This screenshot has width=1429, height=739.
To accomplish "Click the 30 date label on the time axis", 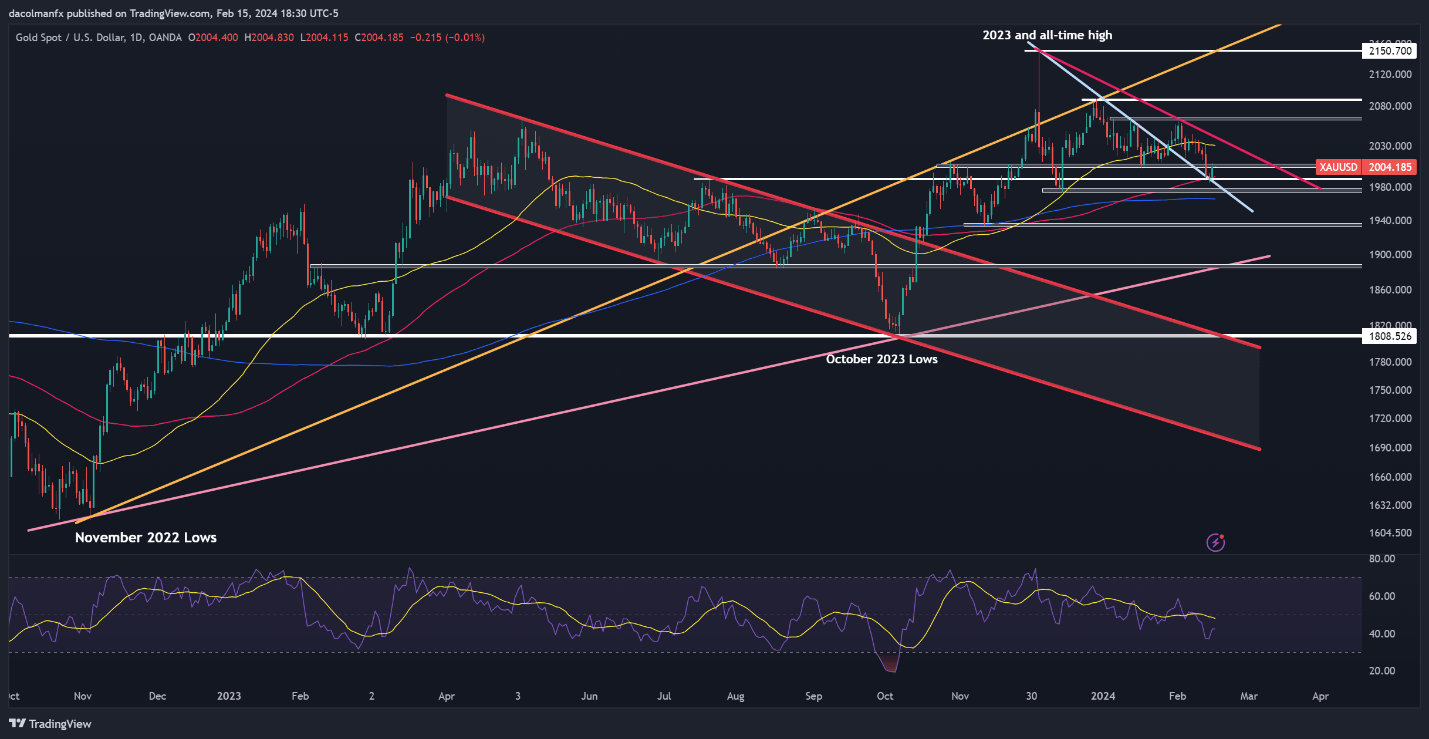I will [1030, 695].
